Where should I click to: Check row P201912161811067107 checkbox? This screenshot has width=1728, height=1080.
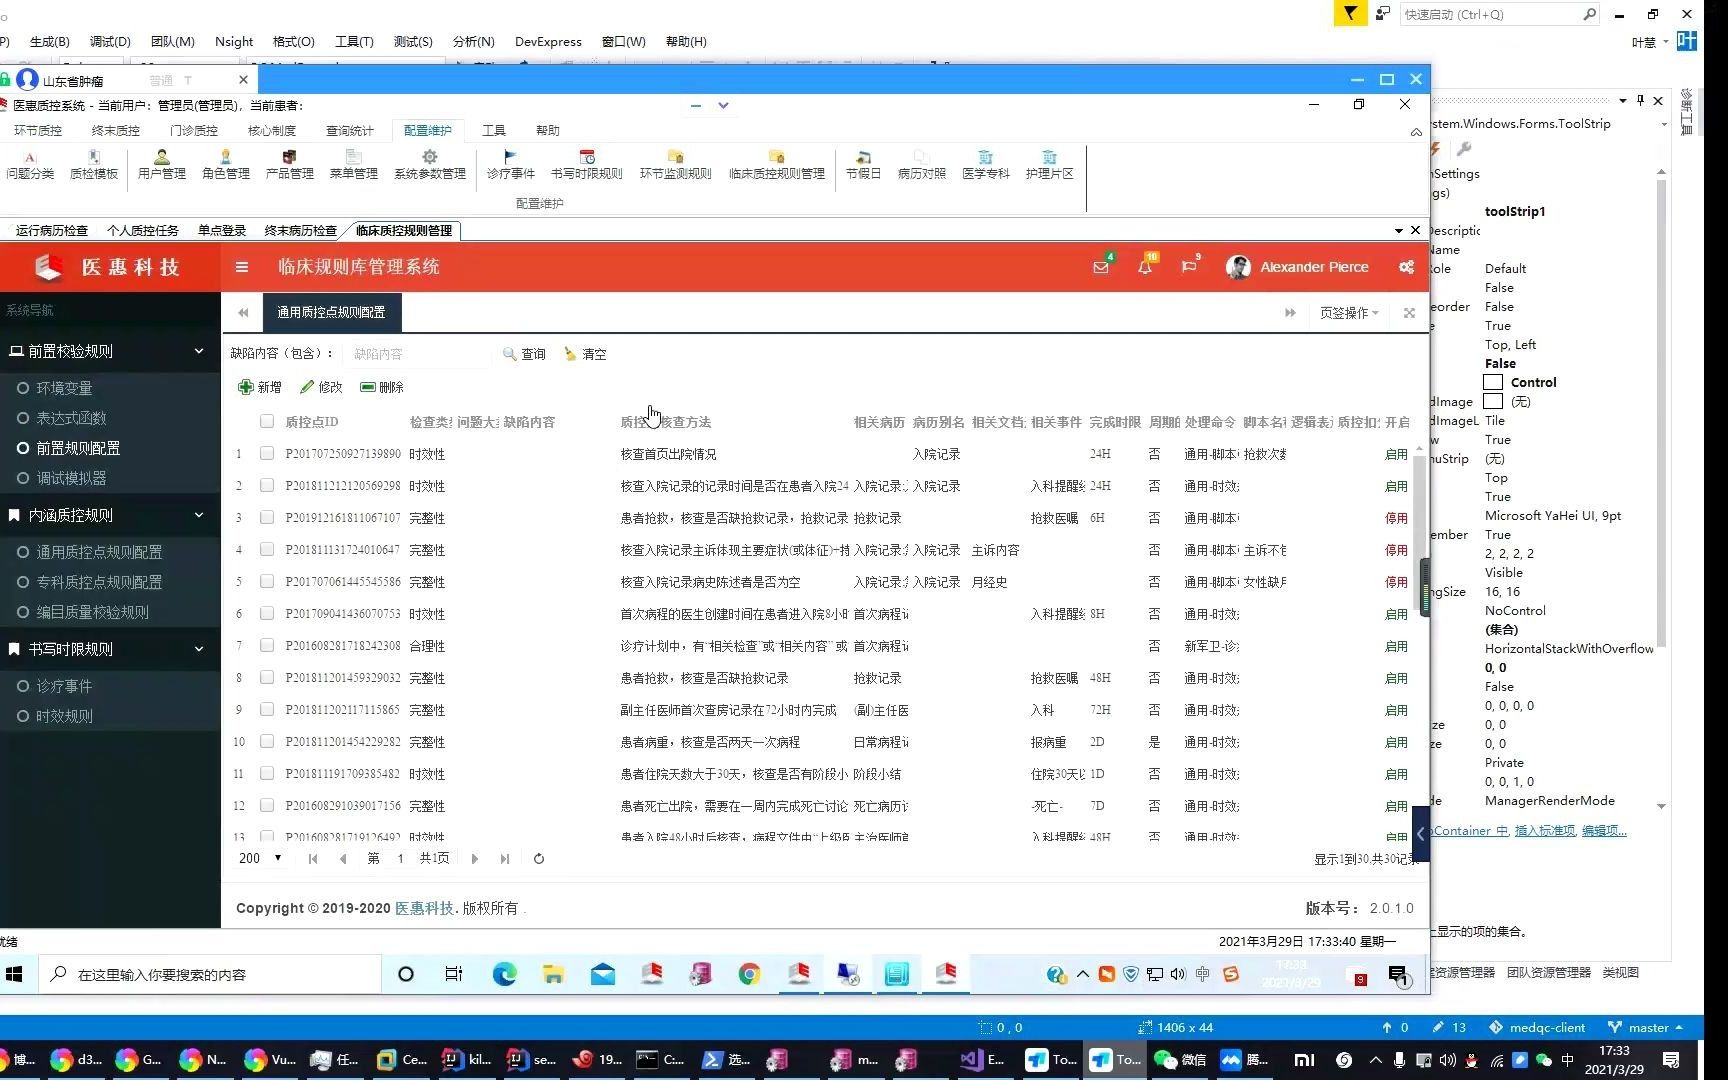click(x=267, y=518)
